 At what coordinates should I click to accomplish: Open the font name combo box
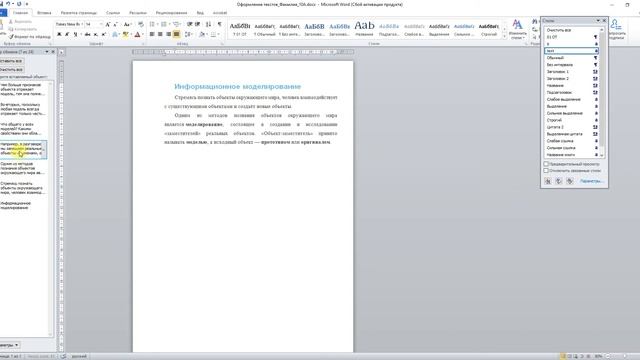click(x=69, y=24)
